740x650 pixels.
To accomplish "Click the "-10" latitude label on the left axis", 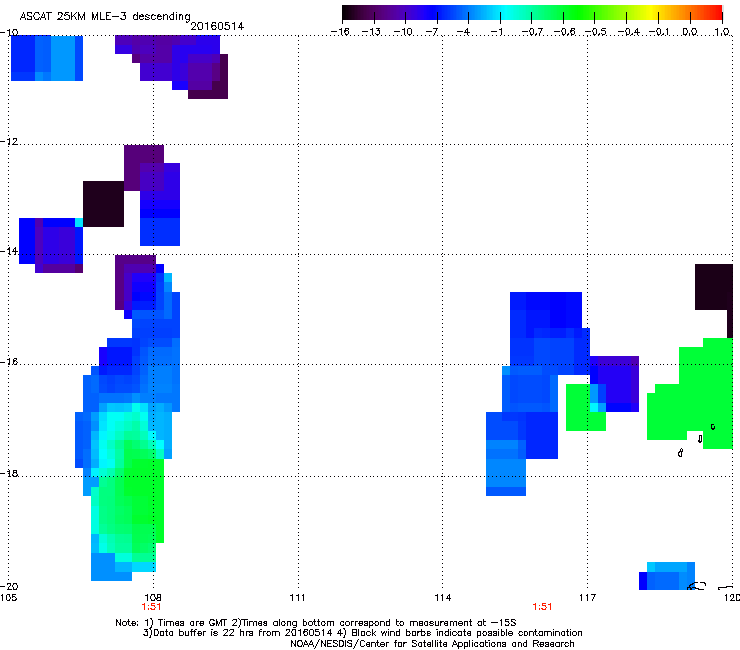I will 9,32.
